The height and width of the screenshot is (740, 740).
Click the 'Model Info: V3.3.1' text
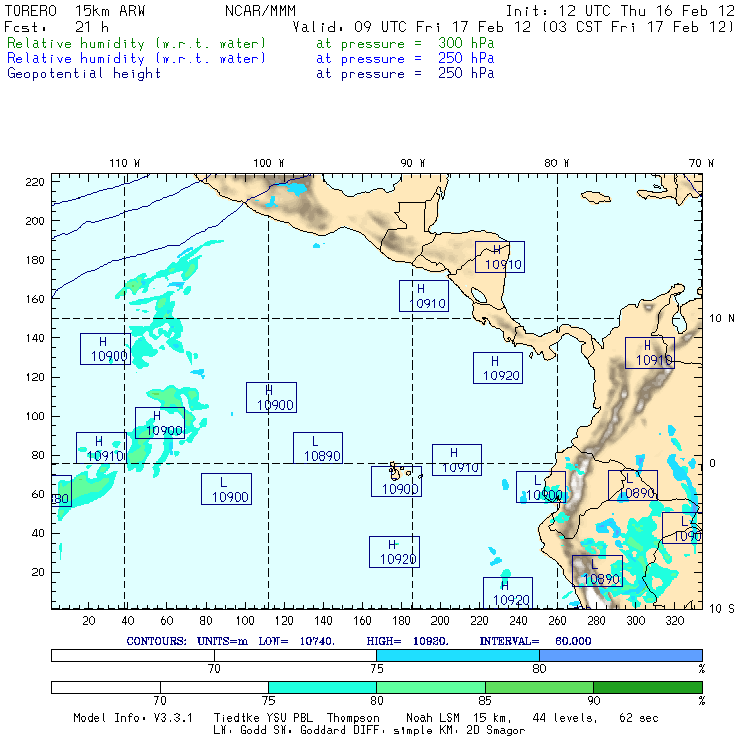tap(133, 718)
